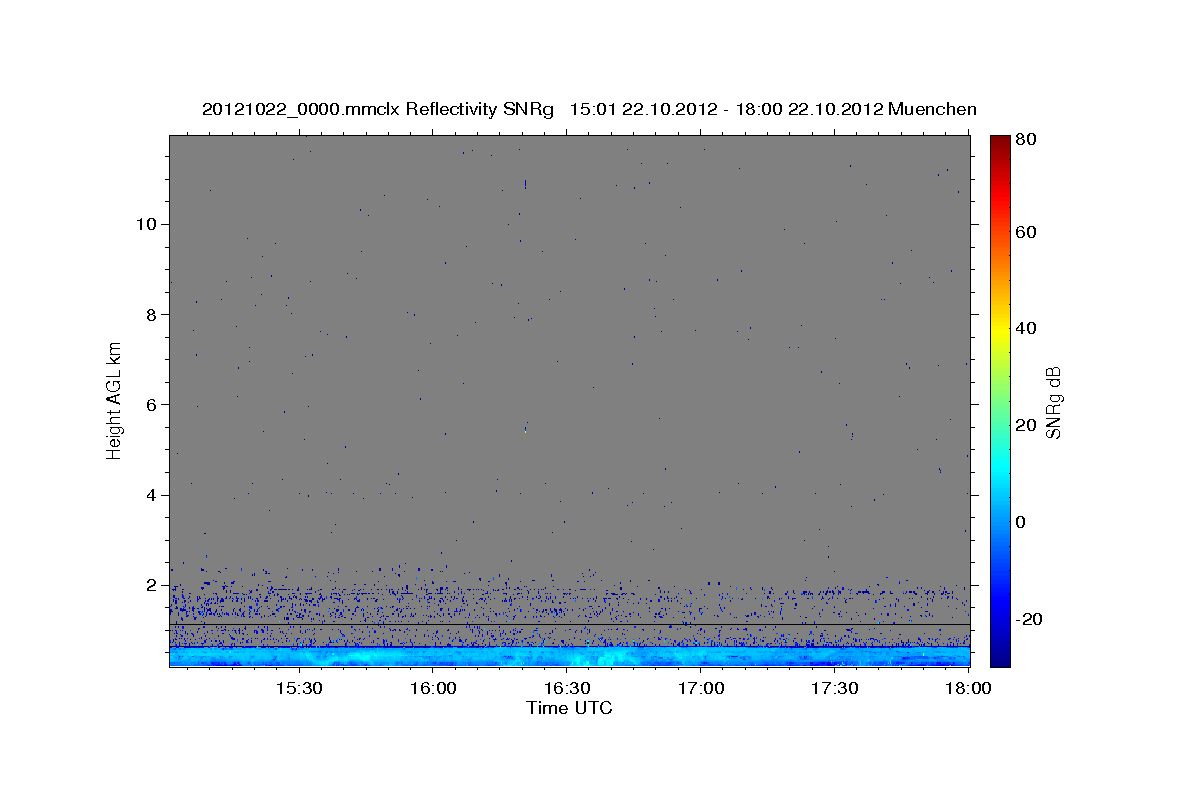
Task: Click the 15:30 time tick label
Action: 298,689
